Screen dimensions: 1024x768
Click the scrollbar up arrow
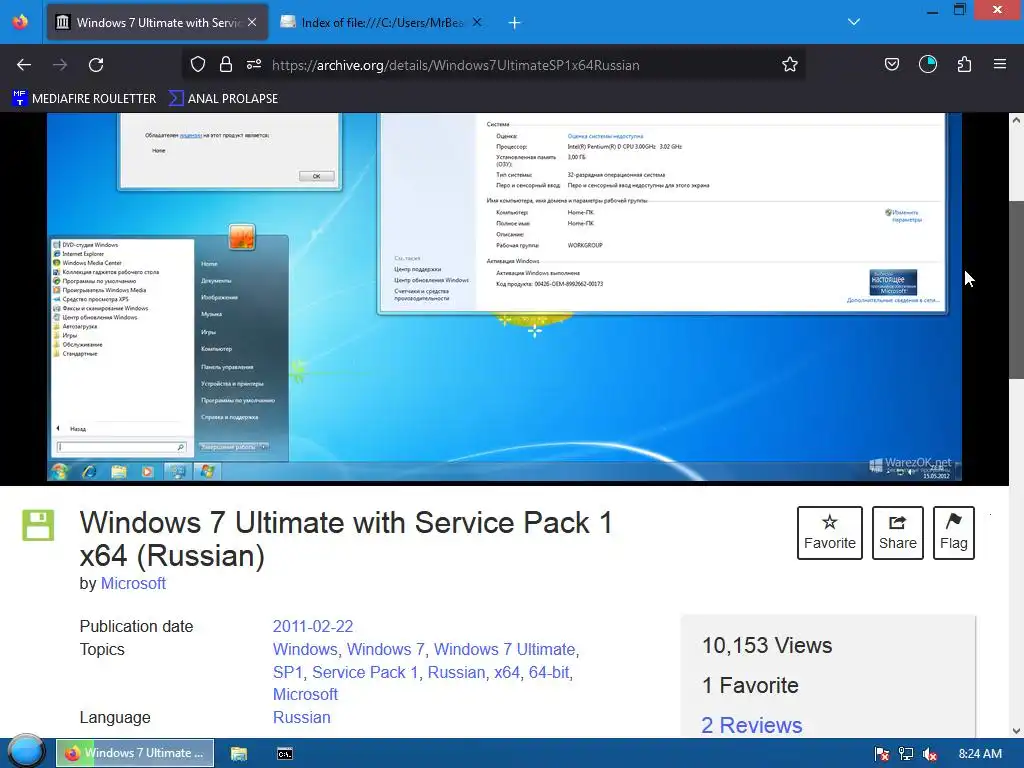click(x=1016, y=120)
